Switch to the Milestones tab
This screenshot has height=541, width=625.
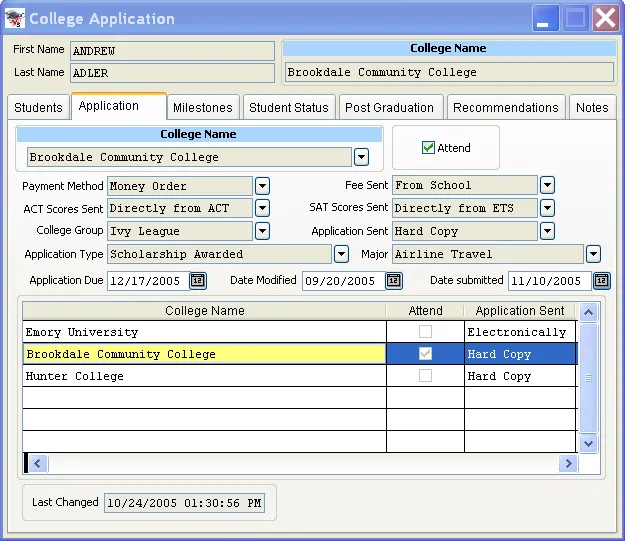point(203,107)
